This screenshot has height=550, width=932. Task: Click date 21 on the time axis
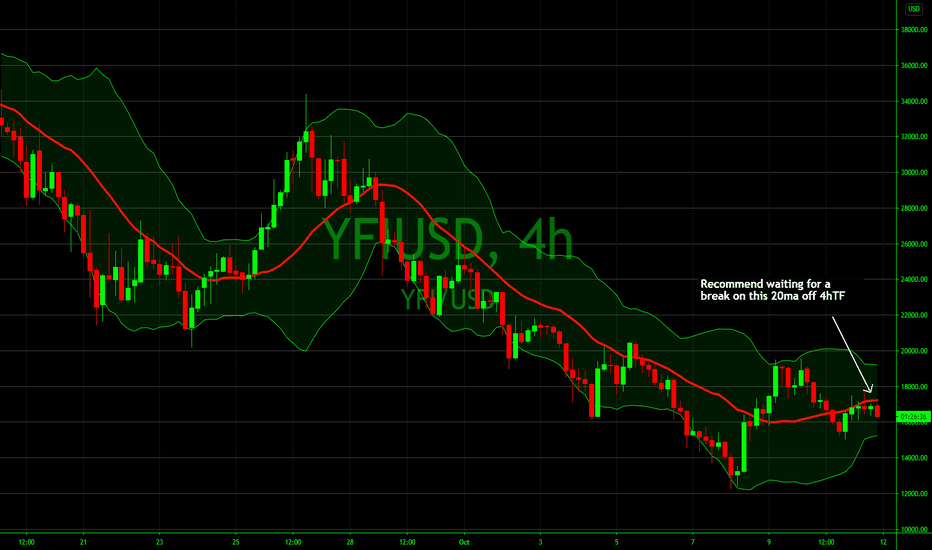click(x=84, y=542)
